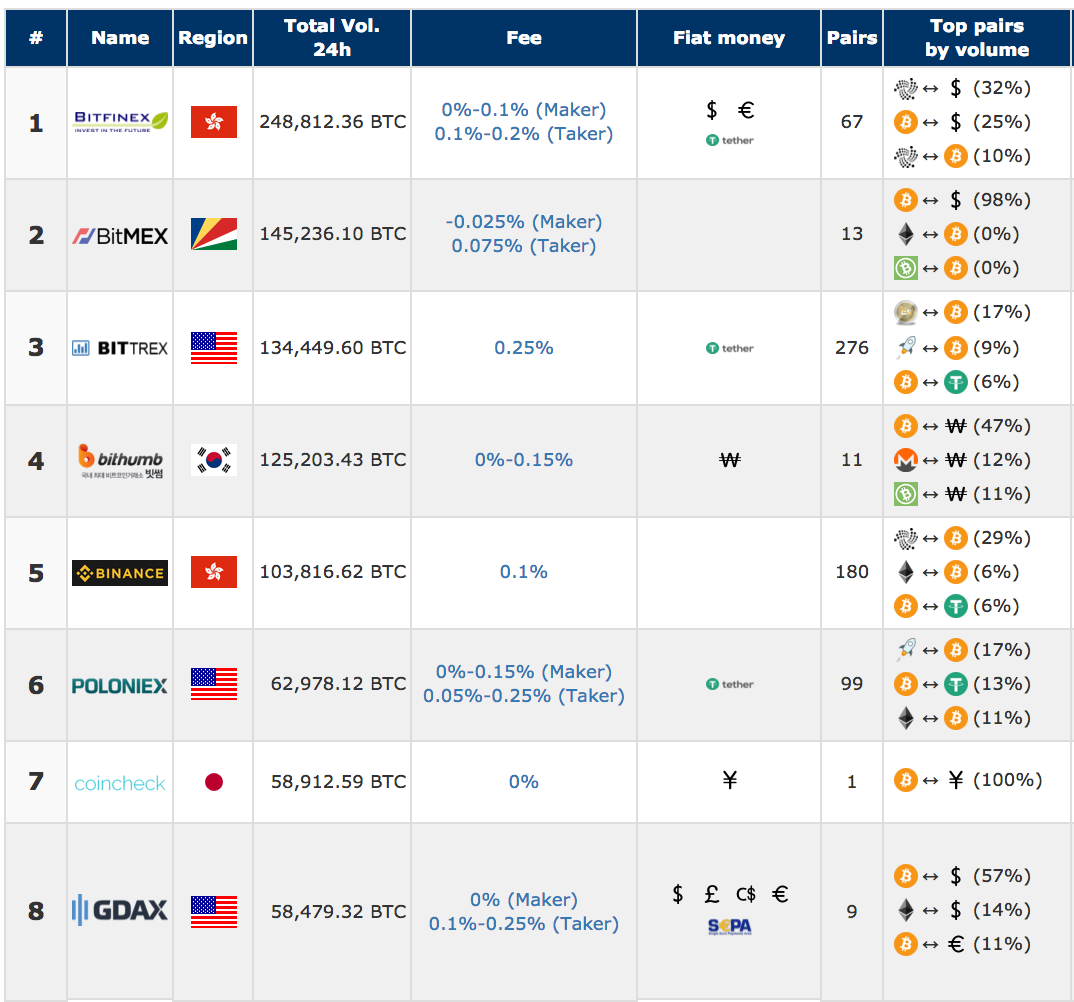Image resolution: width=1074 pixels, height=1002 pixels.
Task: Click the Monero icon in Bithumb top pairs
Action: click(906, 460)
